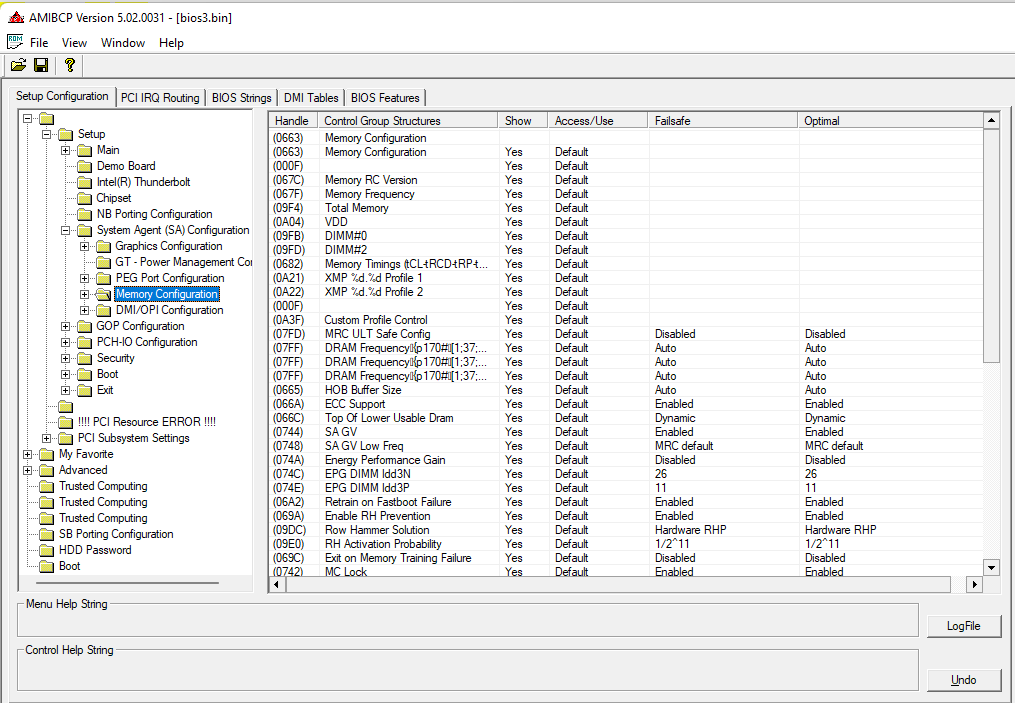Open the Window menu

tap(123, 43)
